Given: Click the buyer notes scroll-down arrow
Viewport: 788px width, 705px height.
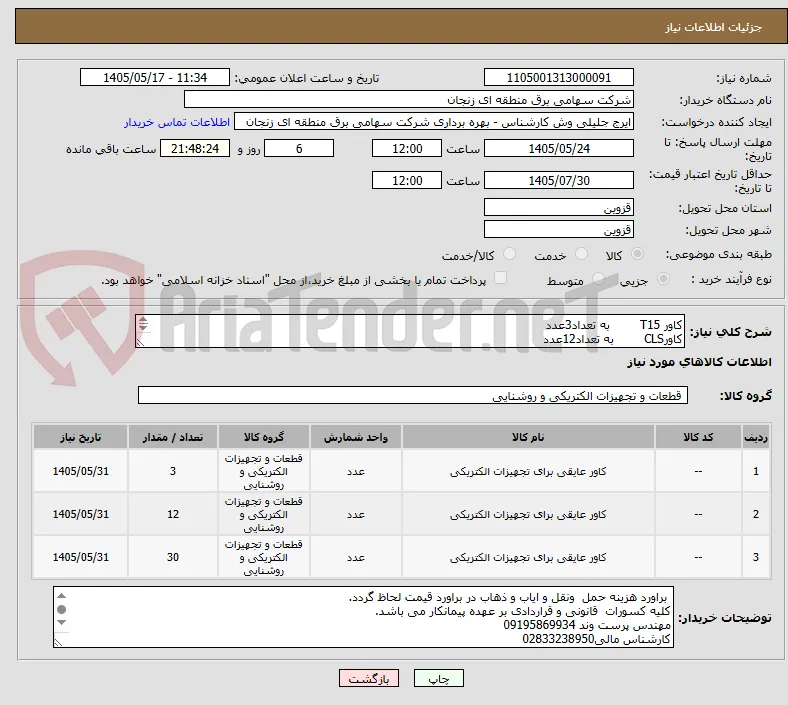Looking at the screenshot, I should coord(61,623).
